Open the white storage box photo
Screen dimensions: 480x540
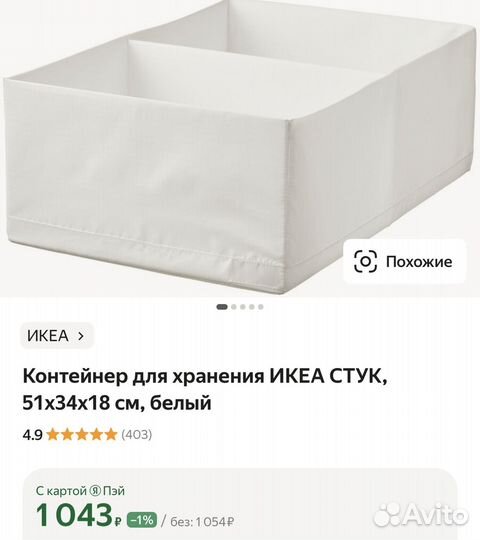240,148
